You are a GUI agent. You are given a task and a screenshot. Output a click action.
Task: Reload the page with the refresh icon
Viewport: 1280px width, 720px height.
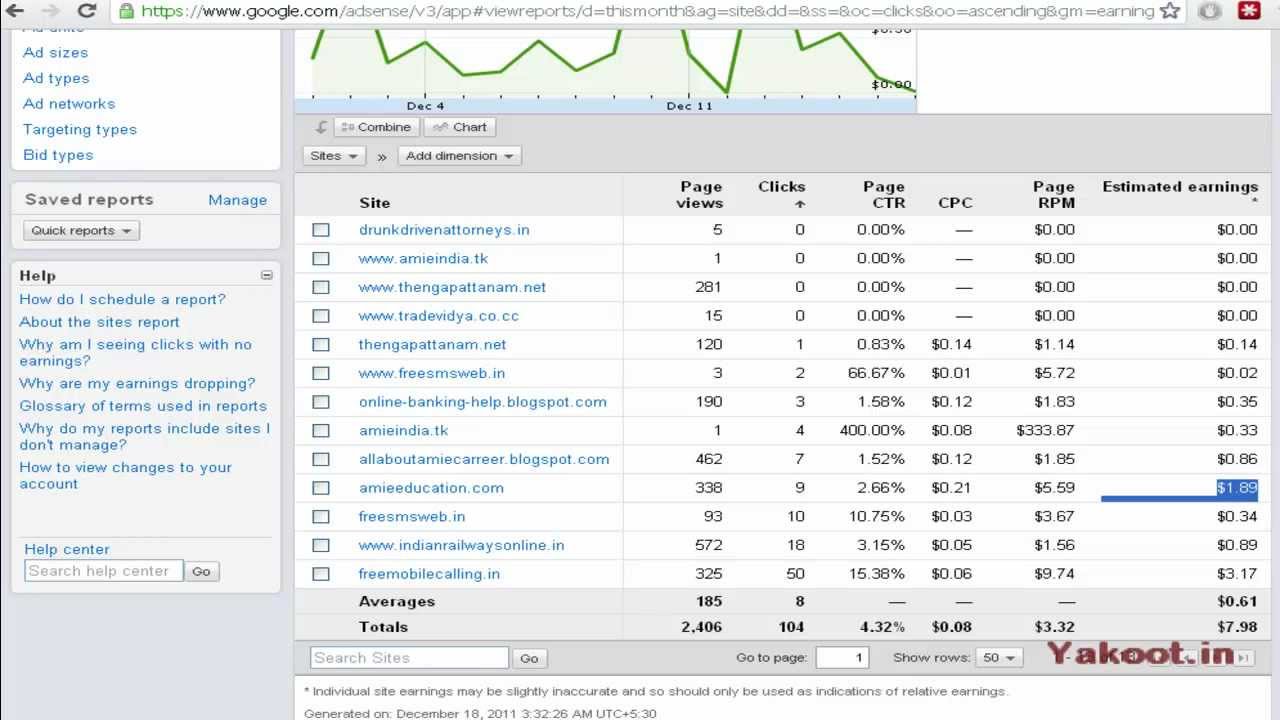tap(87, 11)
